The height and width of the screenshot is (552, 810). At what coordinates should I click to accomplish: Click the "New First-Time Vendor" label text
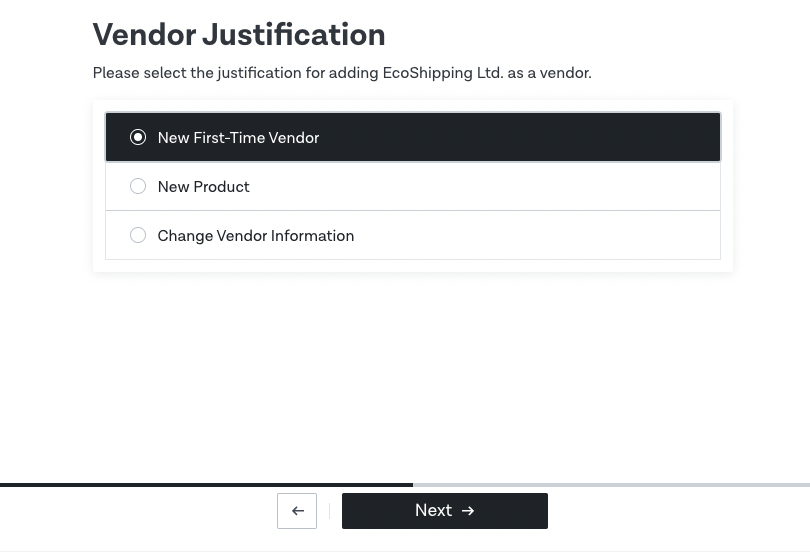pyautogui.click(x=238, y=138)
